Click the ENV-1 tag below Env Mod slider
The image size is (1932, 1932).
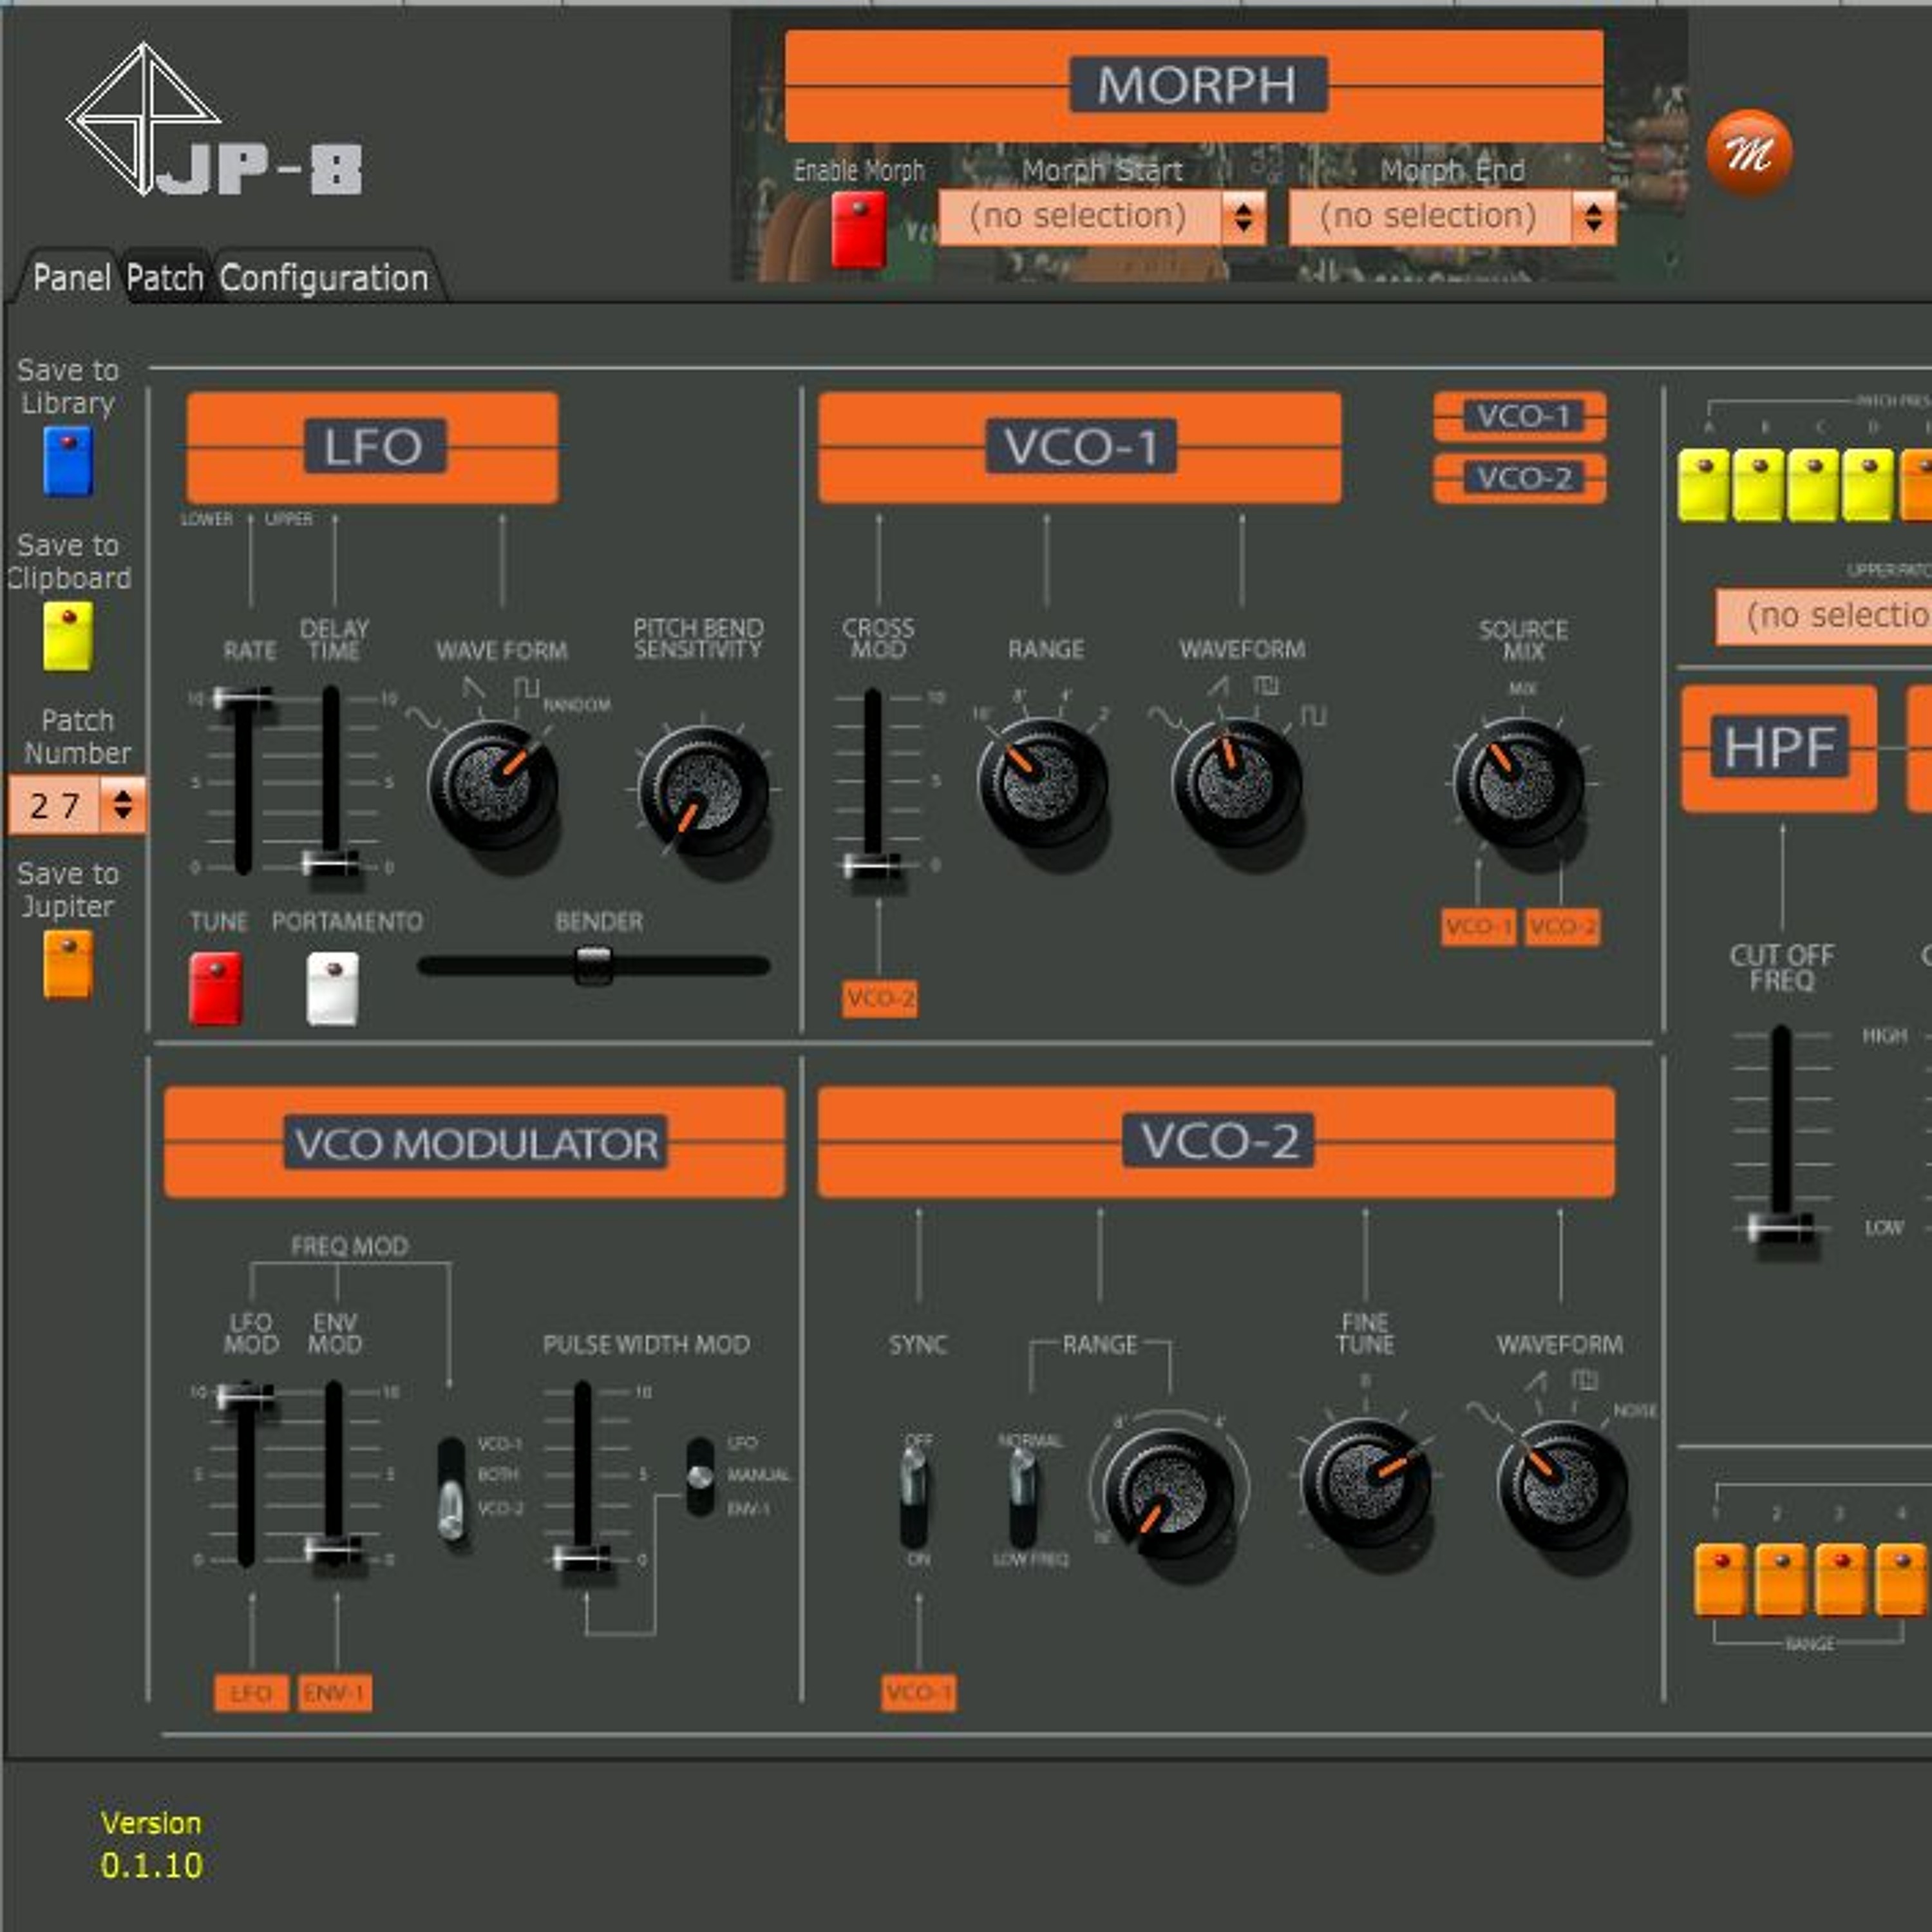tap(335, 1693)
